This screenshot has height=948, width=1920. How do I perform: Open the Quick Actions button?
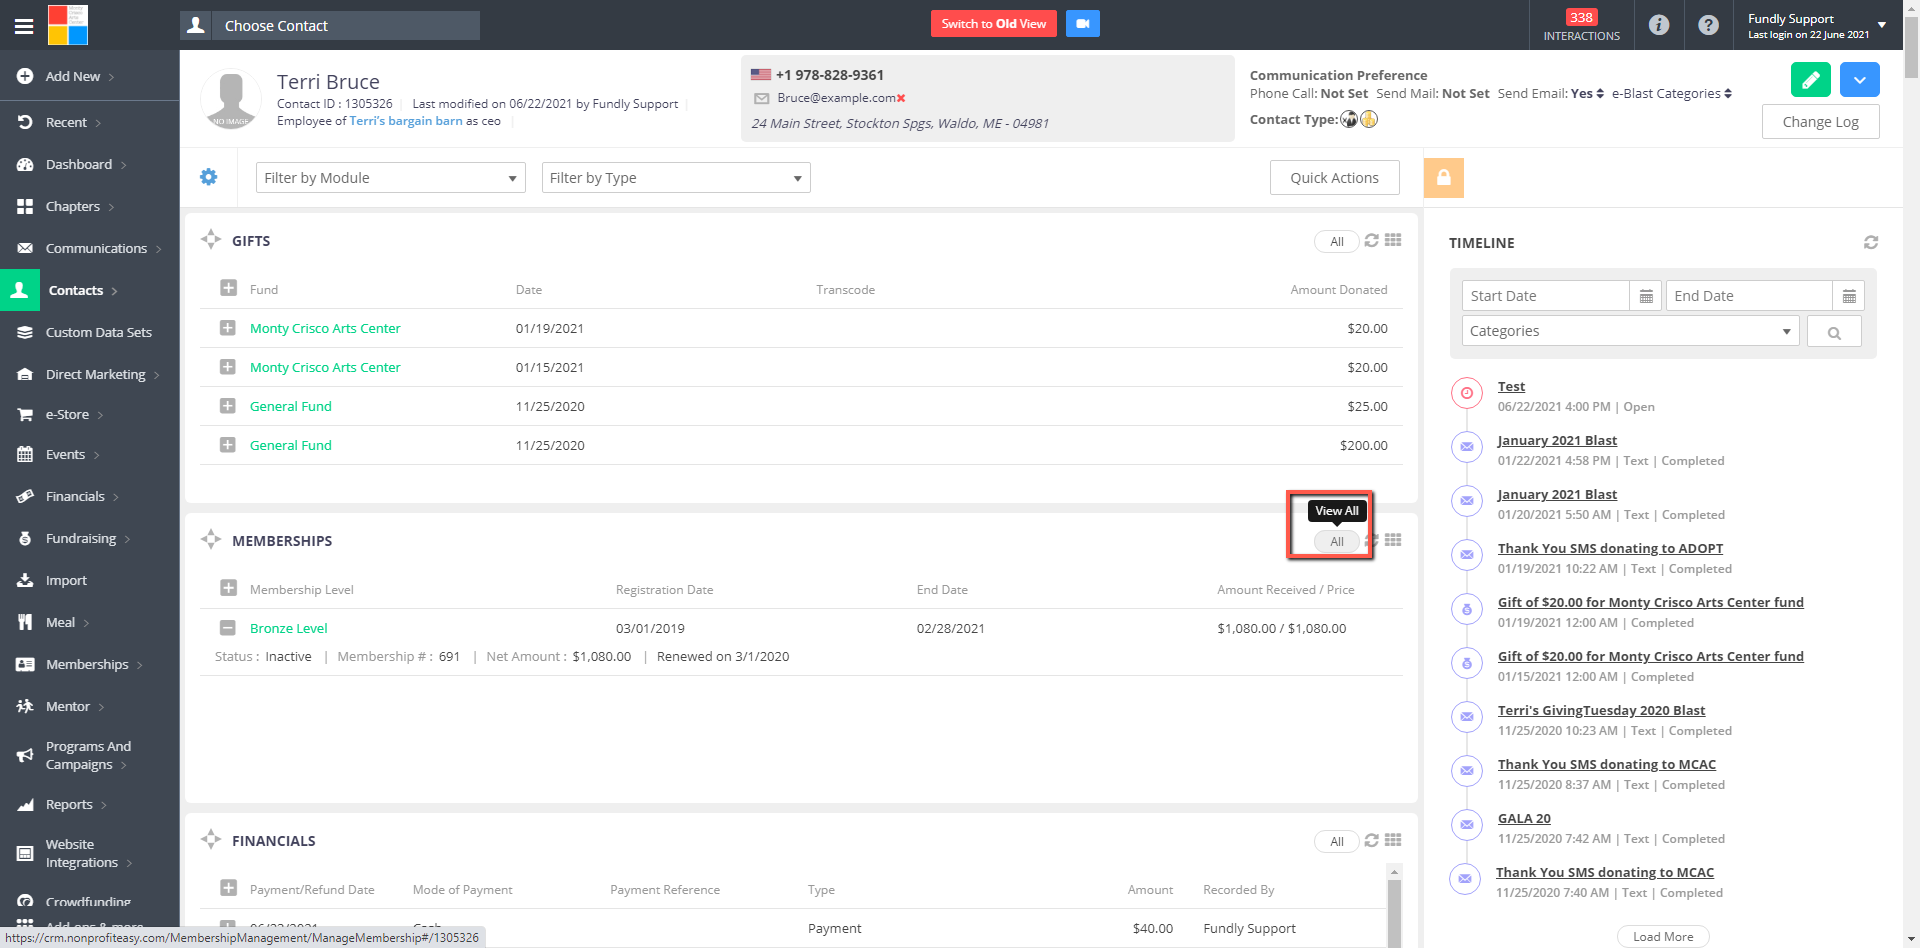click(1334, 178)
